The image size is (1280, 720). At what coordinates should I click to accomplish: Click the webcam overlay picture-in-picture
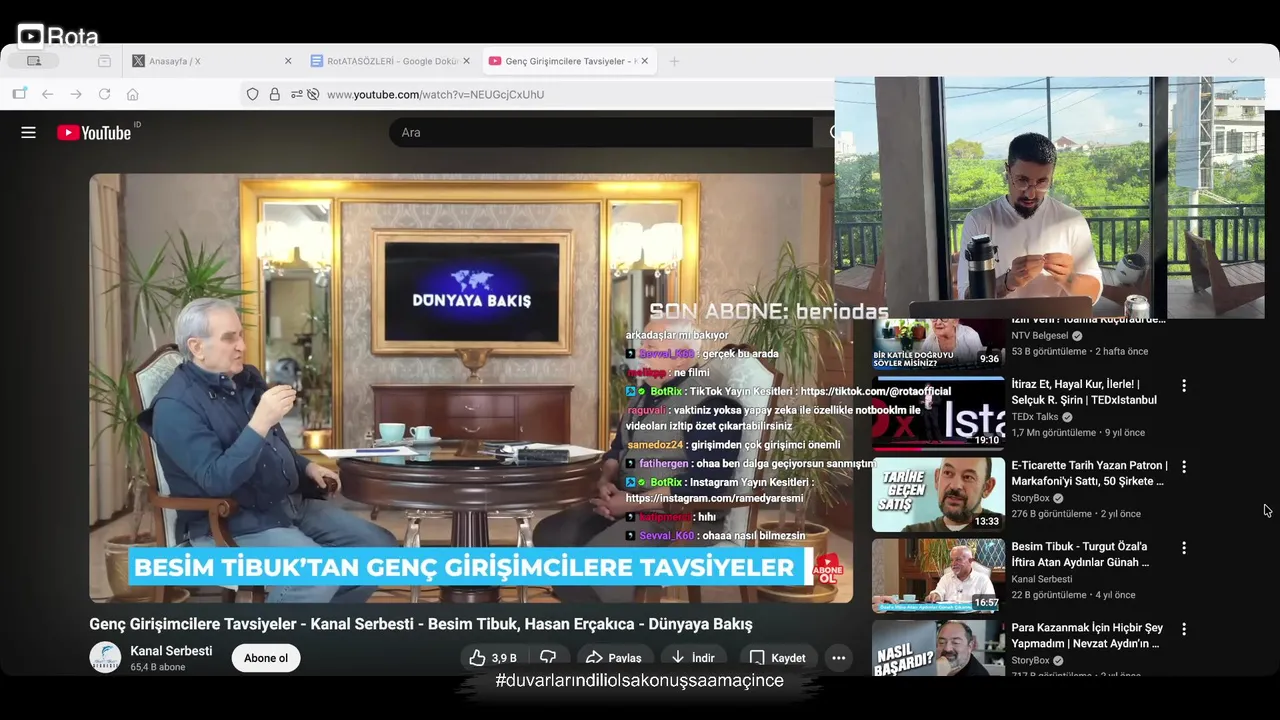(1049, 197)
